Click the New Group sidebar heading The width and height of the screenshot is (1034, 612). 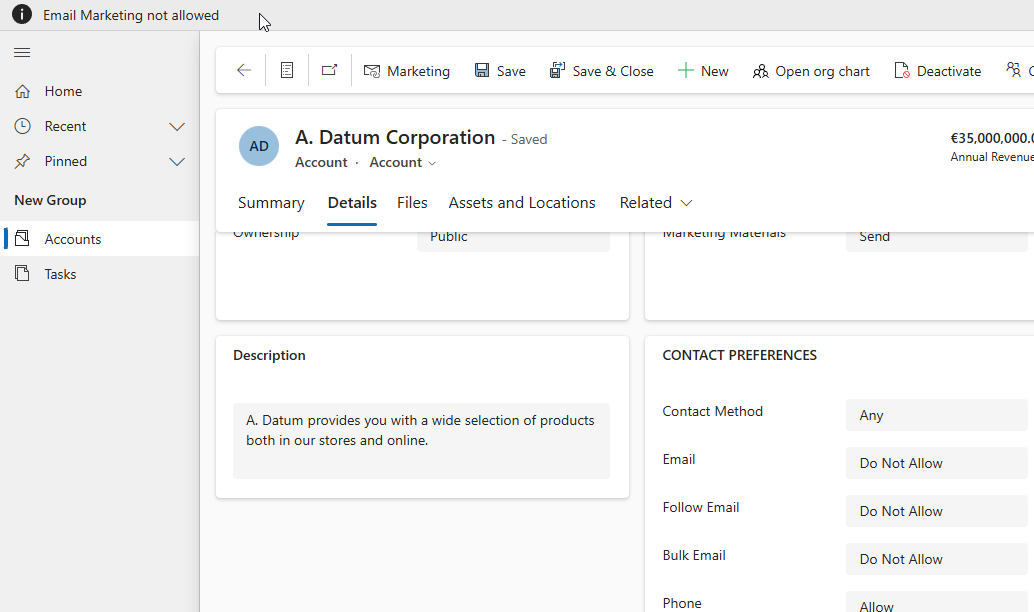[x=50, y=200]
